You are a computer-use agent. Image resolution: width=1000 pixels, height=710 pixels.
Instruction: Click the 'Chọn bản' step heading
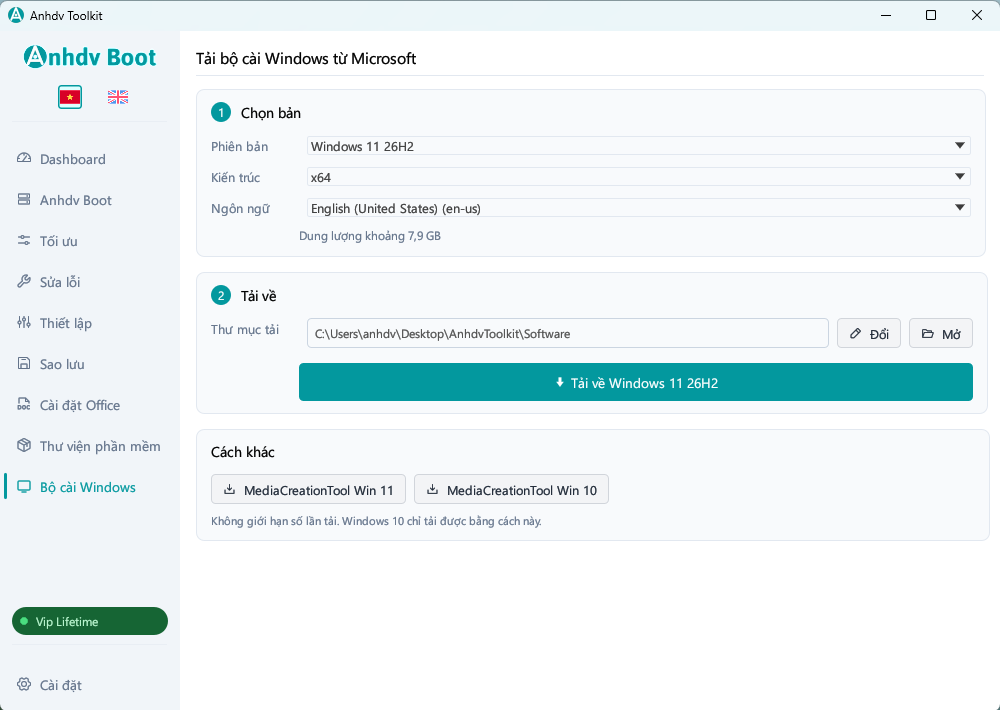coord(270,113)
